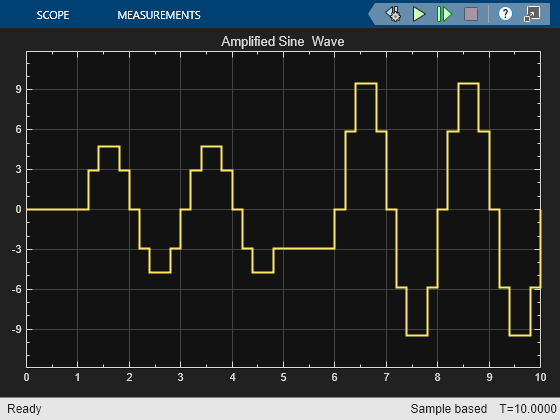Image resolution: width=560 pixels, height=420 pixels.
Task: Open the MEASUREMENTS tab
Action: (x=159, y=15)
